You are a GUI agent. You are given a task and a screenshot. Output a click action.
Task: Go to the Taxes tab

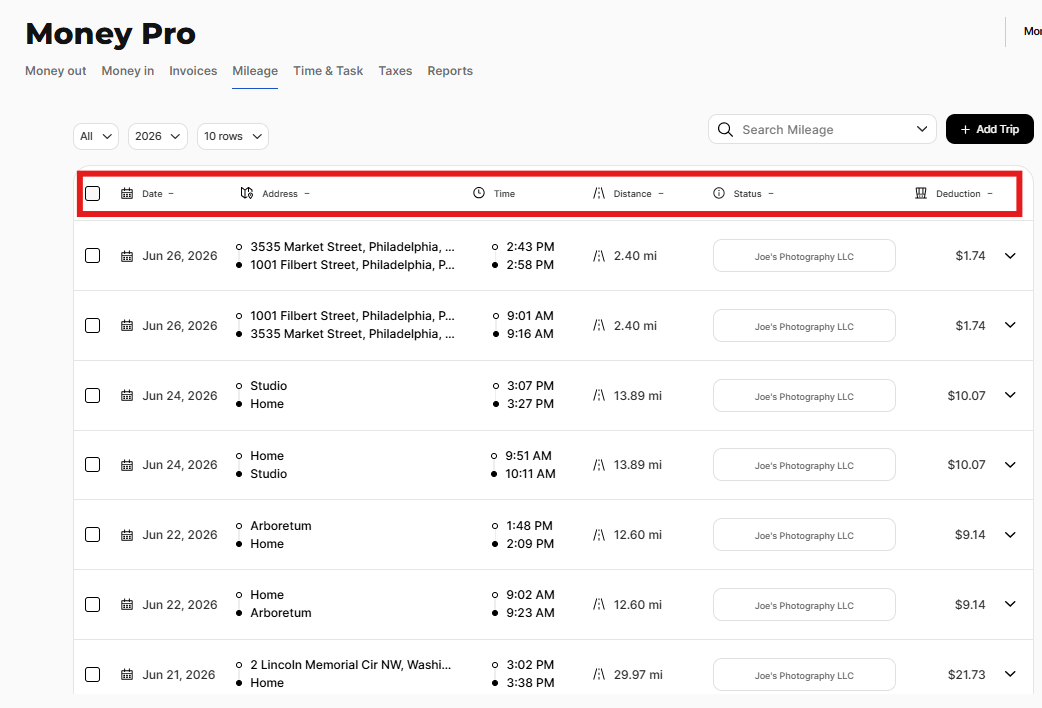[395, 71]
